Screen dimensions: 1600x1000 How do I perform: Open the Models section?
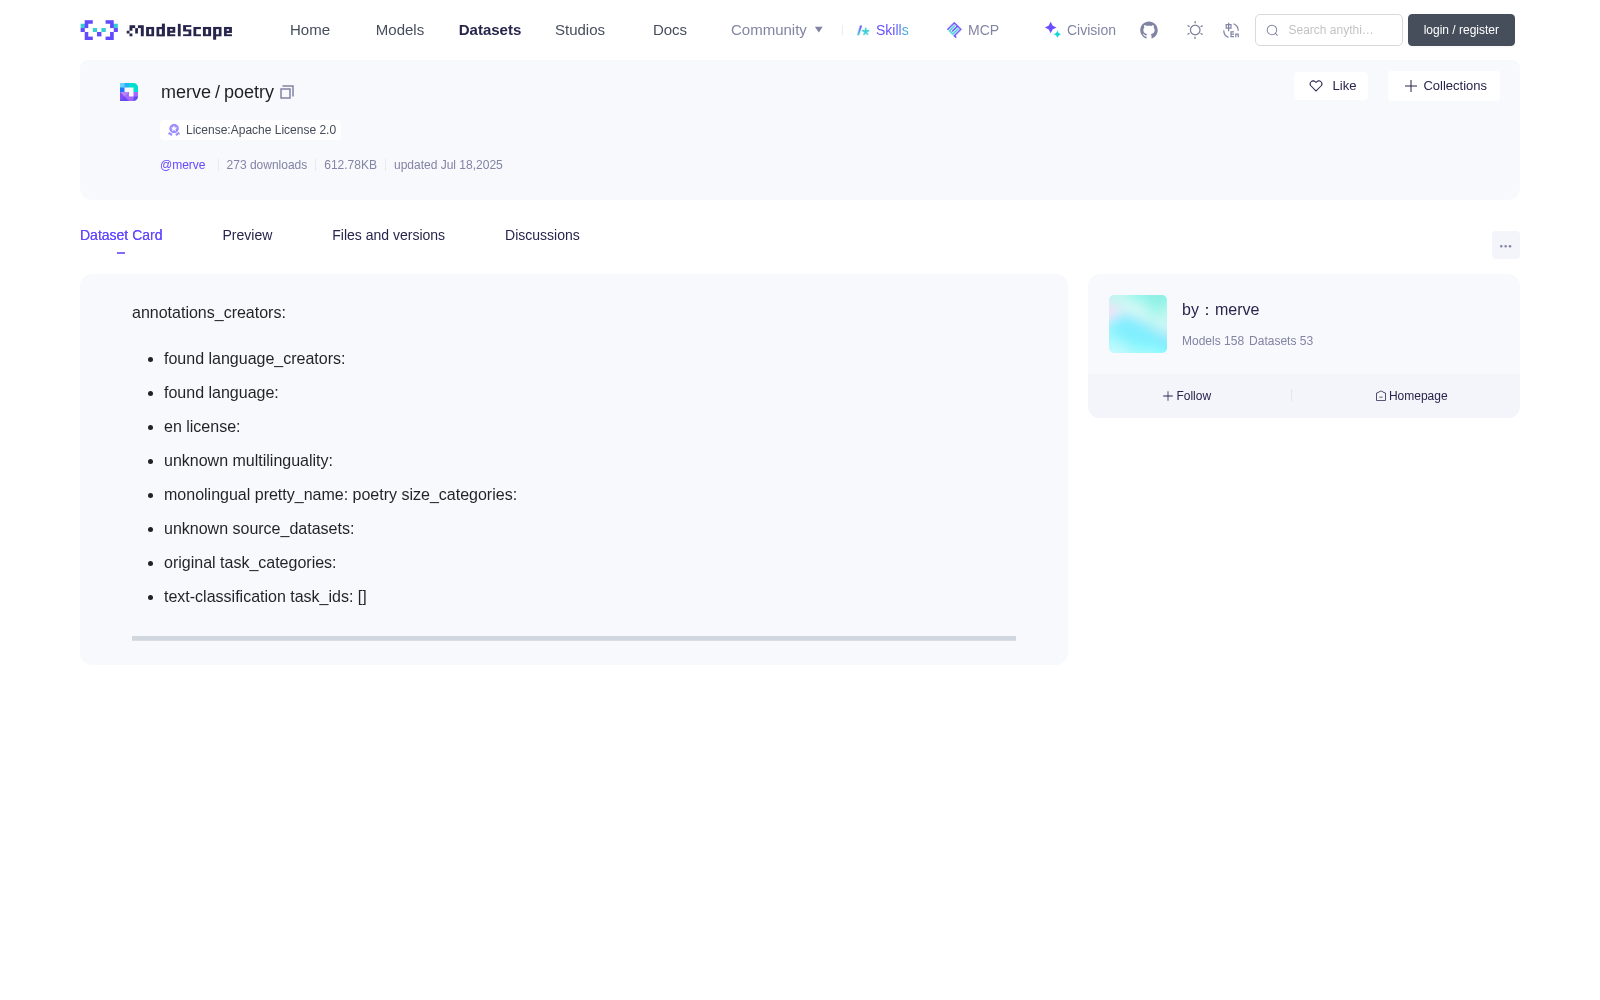(x=400, y=30)
